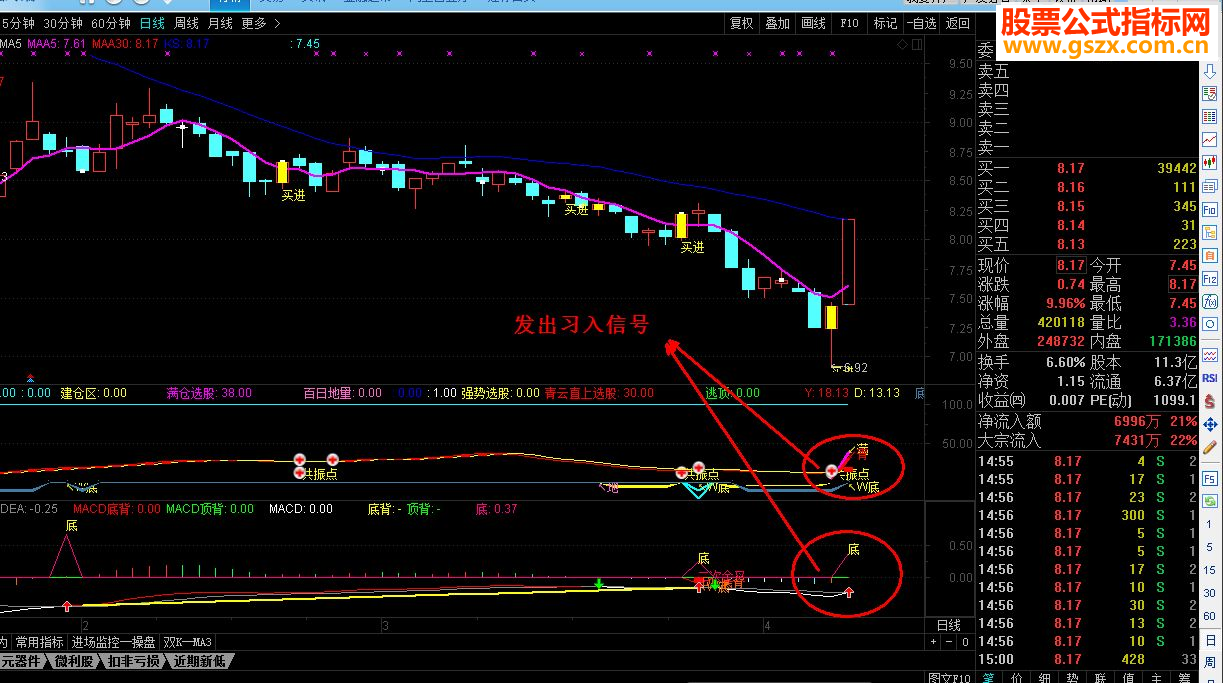The height and width of the screenshot is (683, 1223).
Task: Select the 日 daily button in right sidebar
Action: [1209, 640]
